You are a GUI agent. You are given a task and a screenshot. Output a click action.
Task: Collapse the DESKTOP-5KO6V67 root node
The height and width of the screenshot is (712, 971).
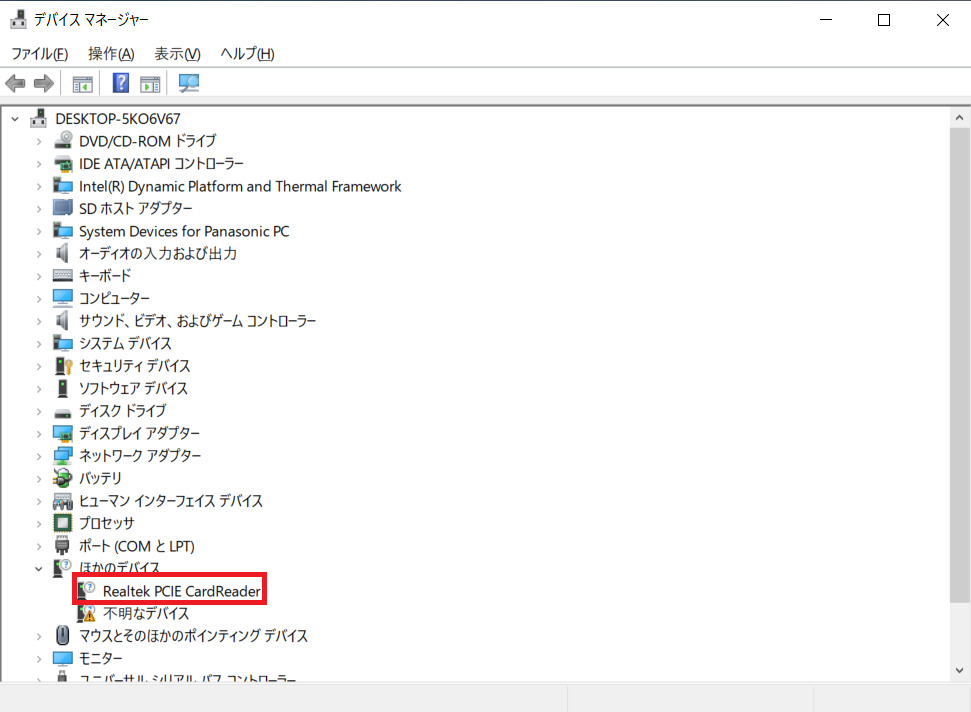point(15,118)
